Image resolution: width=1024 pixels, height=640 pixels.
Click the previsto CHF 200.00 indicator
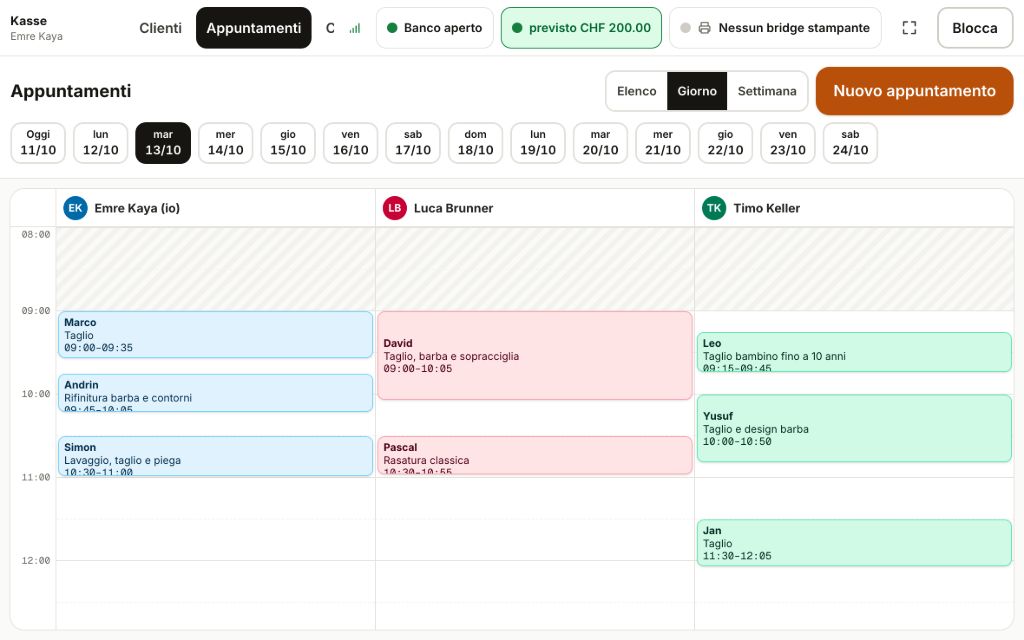[581, 28]
